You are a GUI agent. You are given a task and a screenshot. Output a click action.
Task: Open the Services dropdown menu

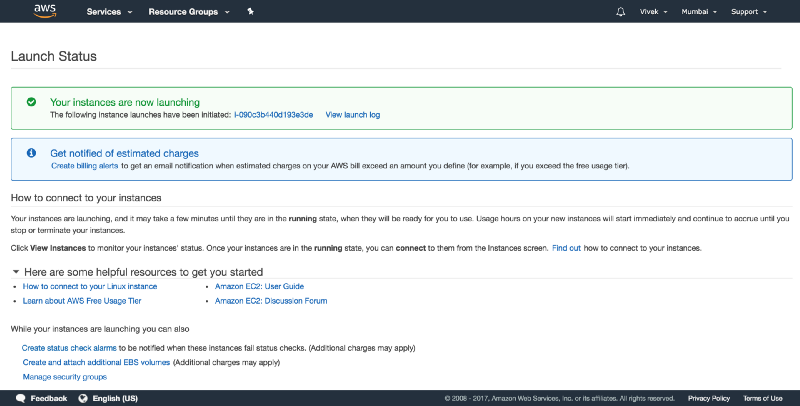(x=109, y=12)
